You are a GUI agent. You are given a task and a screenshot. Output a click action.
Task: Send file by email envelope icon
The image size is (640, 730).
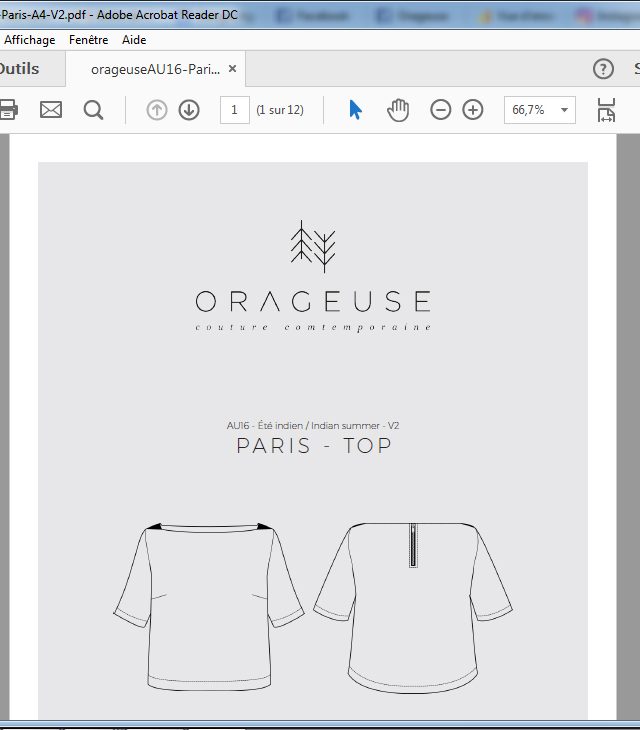[51, 110]
